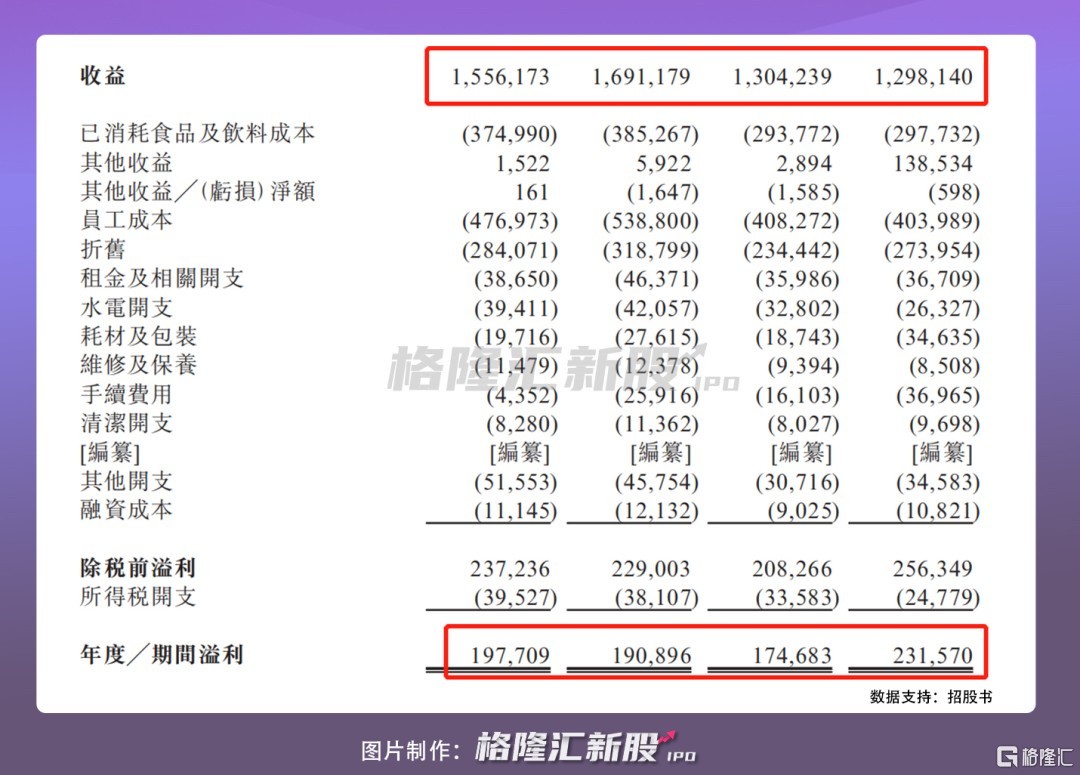Click the period profit value 174,683
This screenshot has width=1080, height=775.
(x=792, y=655)
